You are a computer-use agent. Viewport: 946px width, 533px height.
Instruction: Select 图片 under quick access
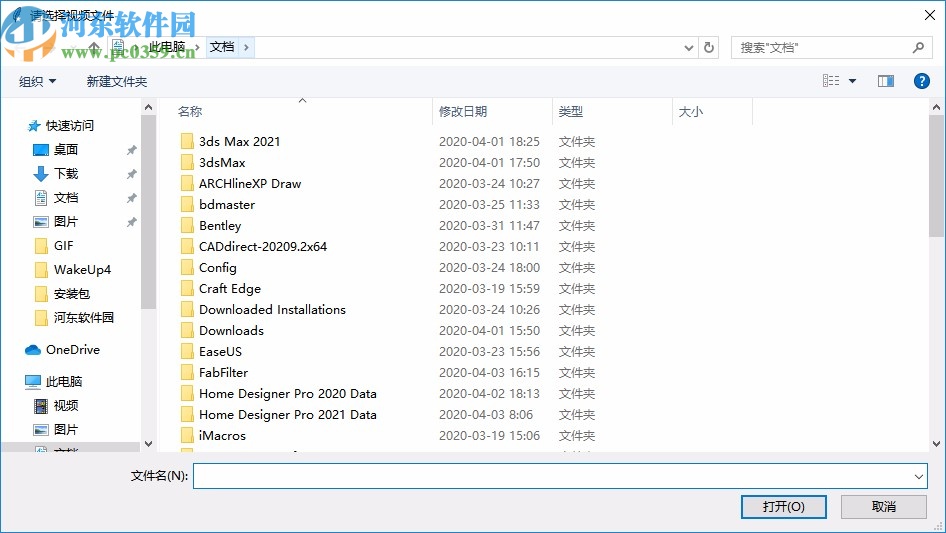(66, 222)
